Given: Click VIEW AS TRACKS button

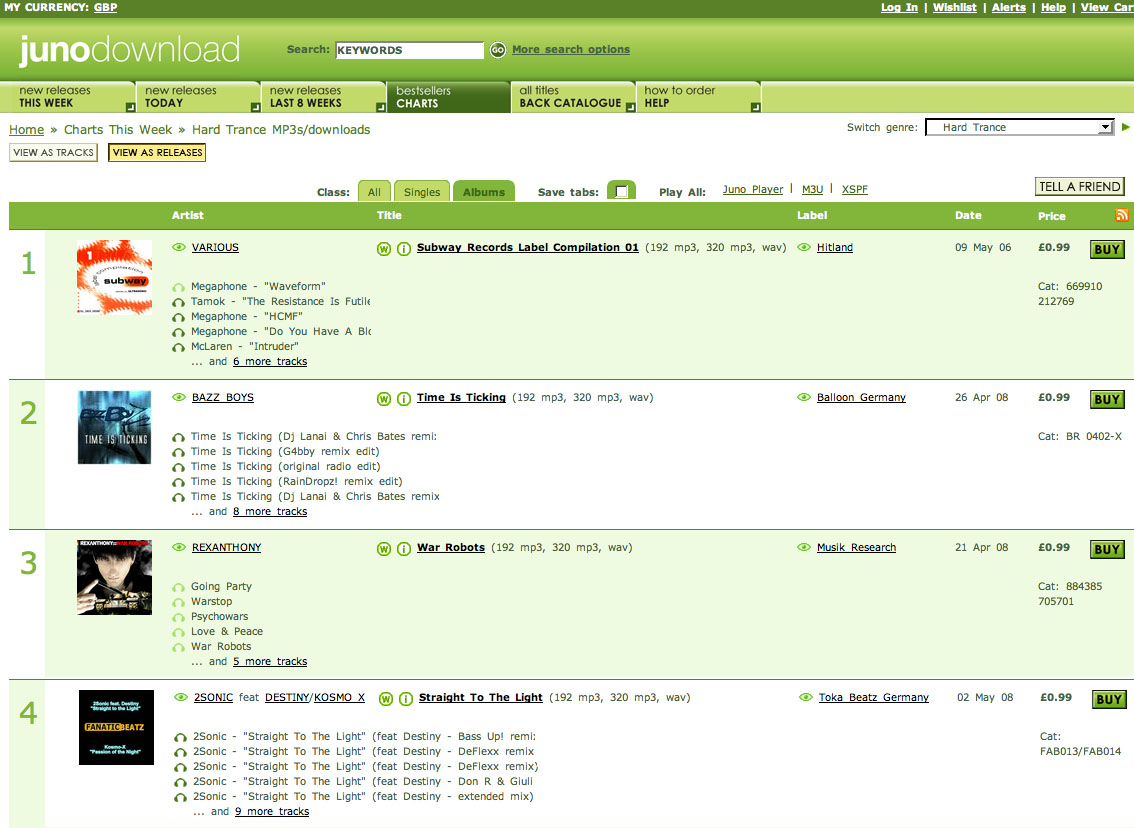Looking at the screenshot, I should 54,153.
